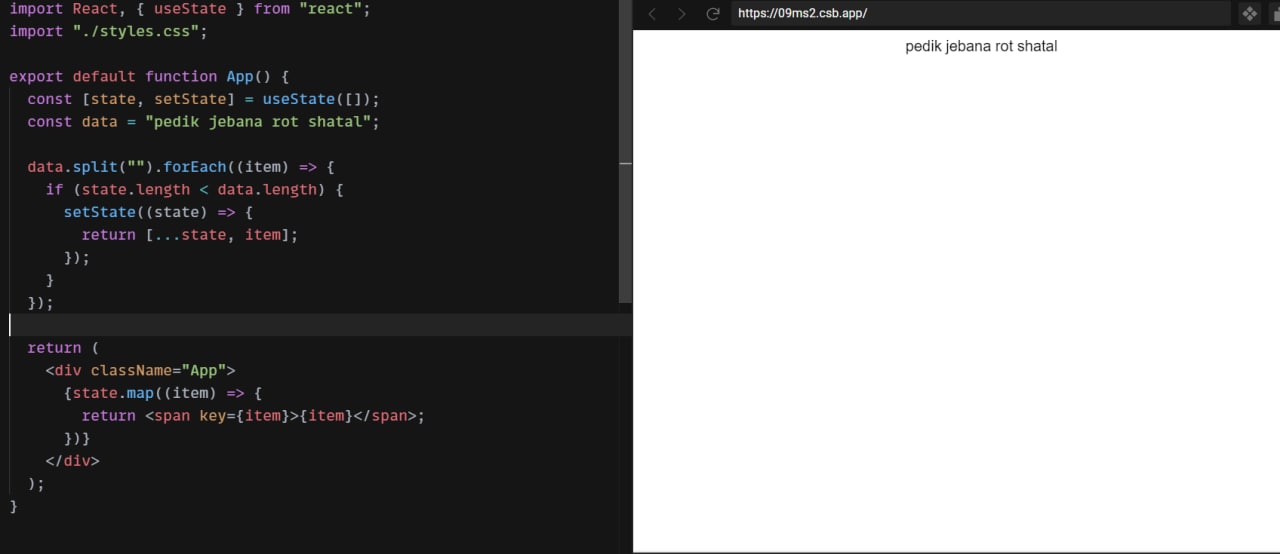Click the closing '</div>' tag line

point(72,461)
